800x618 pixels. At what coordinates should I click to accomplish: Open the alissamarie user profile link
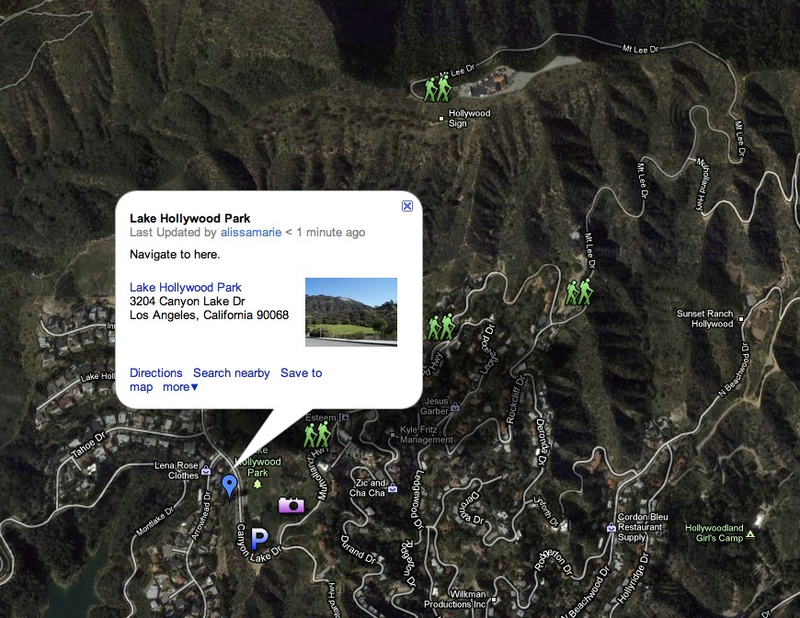pyautogui.click(x=251, y=232)
